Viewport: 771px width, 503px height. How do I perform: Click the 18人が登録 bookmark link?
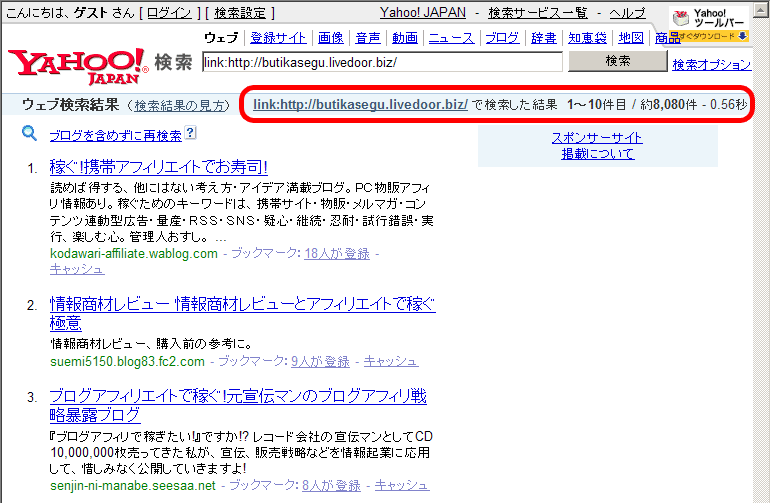coord(337,254)
